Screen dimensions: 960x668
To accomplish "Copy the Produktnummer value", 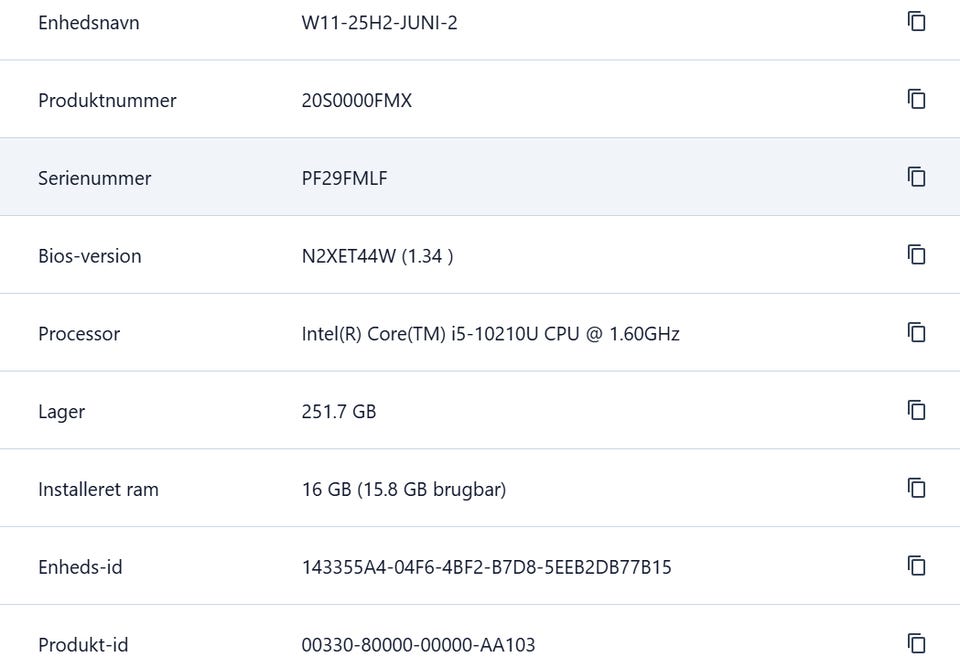I will (x=916, y=99).
